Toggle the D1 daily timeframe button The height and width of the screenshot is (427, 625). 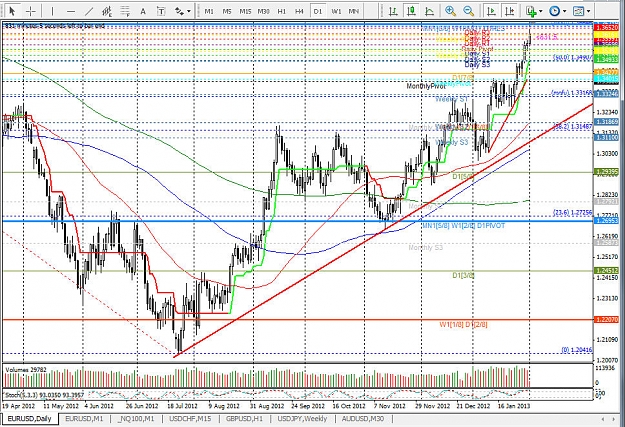318,11
